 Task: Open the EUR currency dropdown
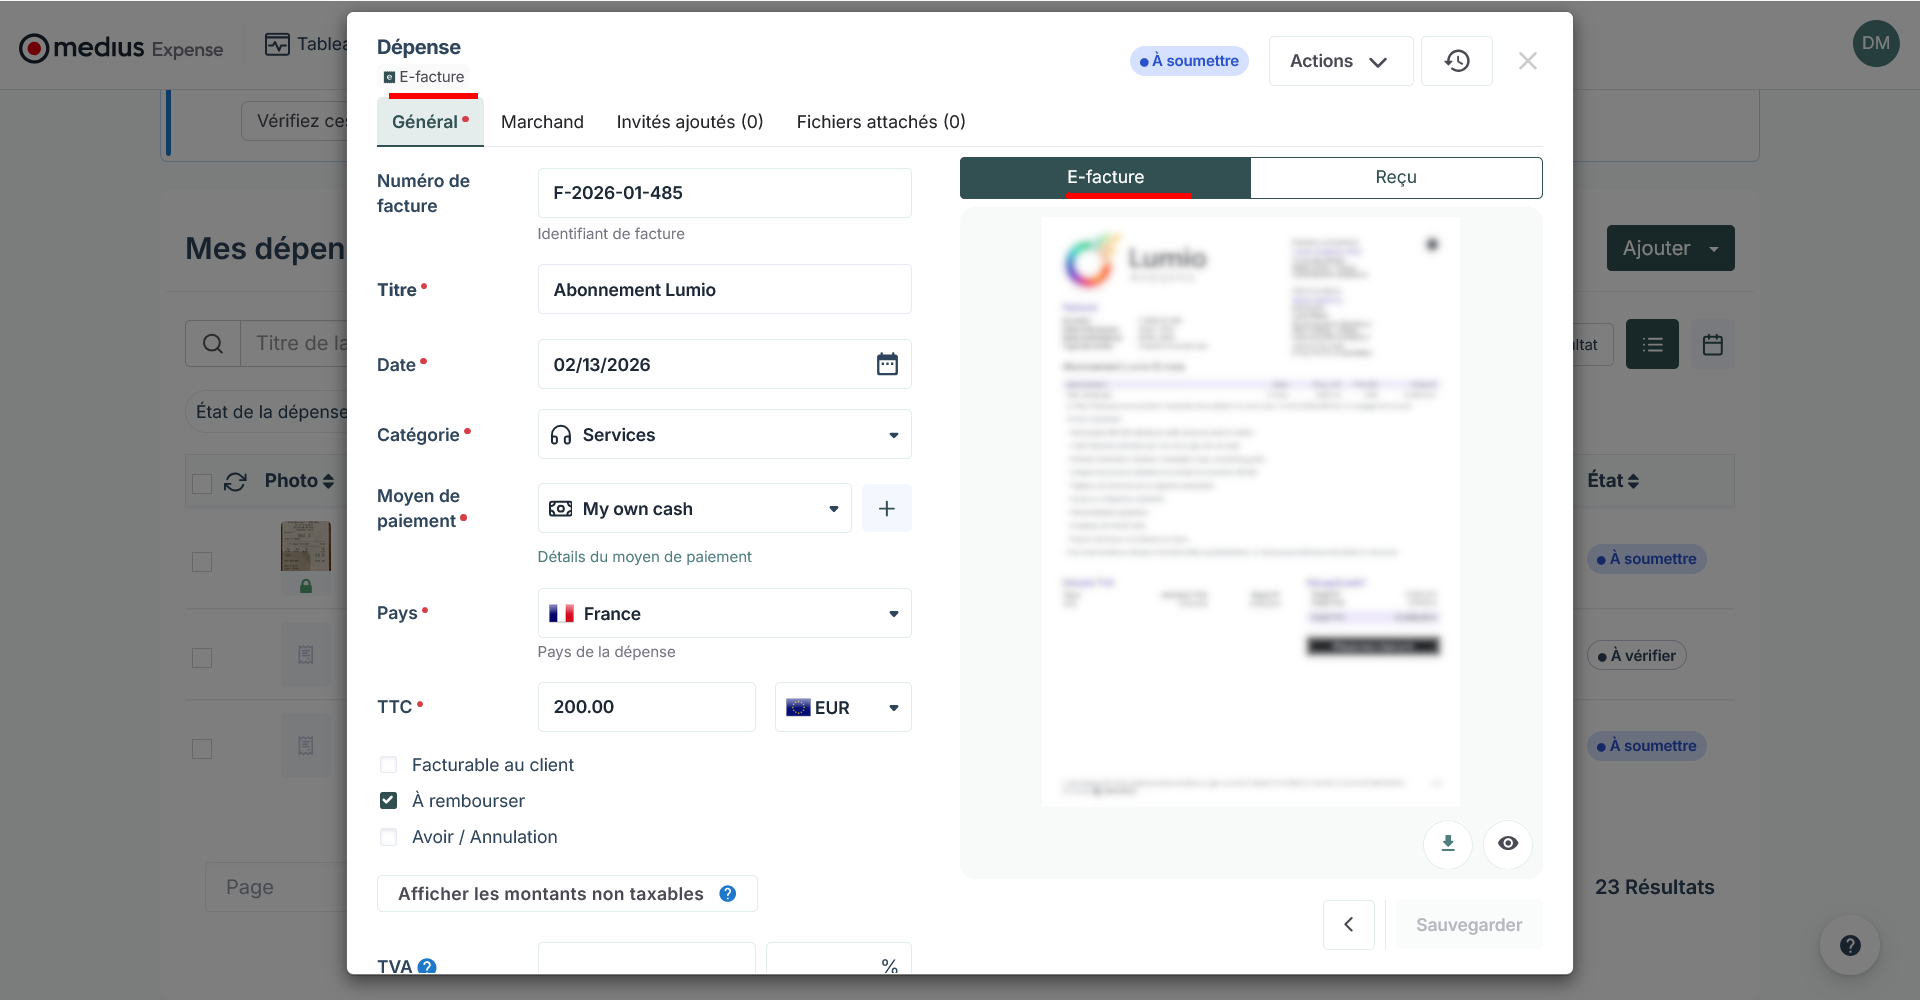843,708
